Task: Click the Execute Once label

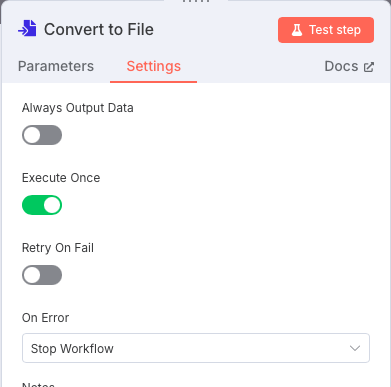Action: pos(61,178)
